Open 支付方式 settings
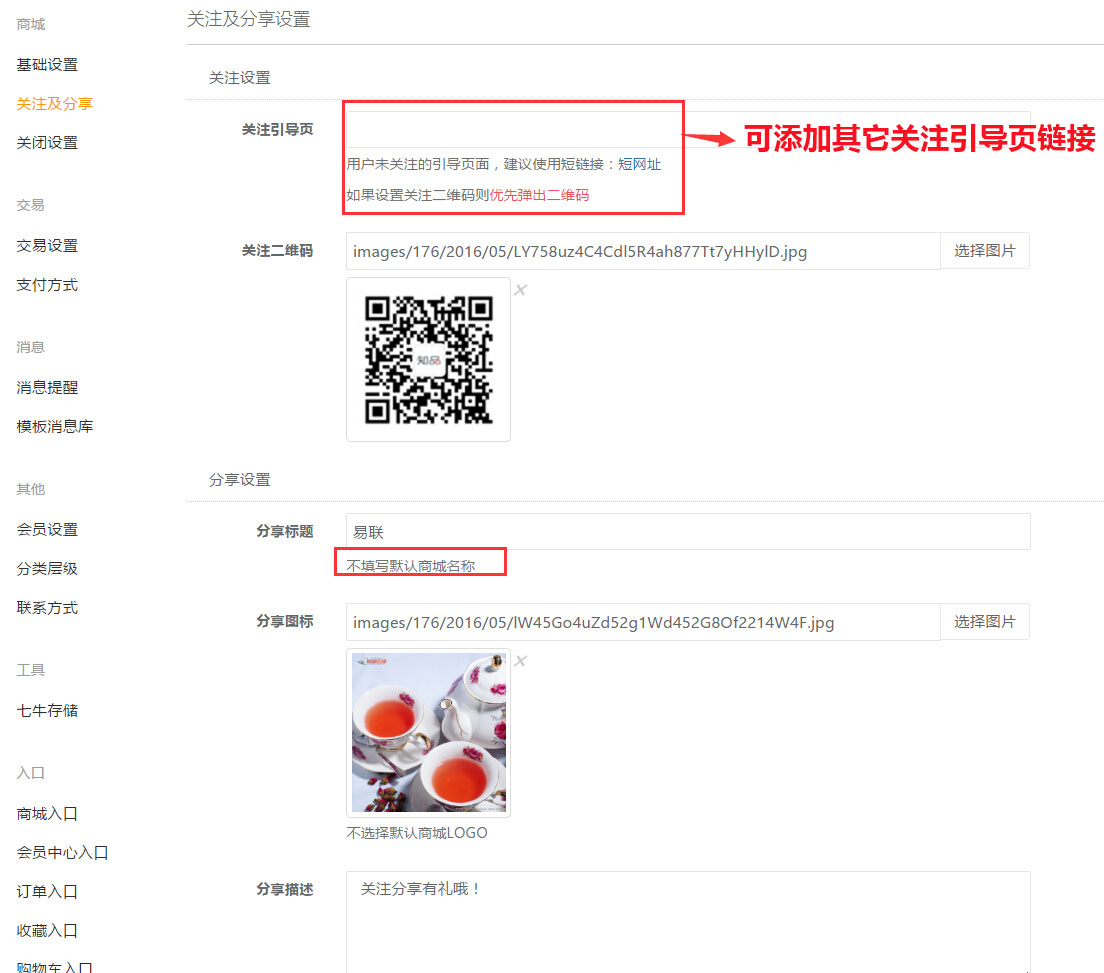 pyautogui.click(x=47, y=285)
